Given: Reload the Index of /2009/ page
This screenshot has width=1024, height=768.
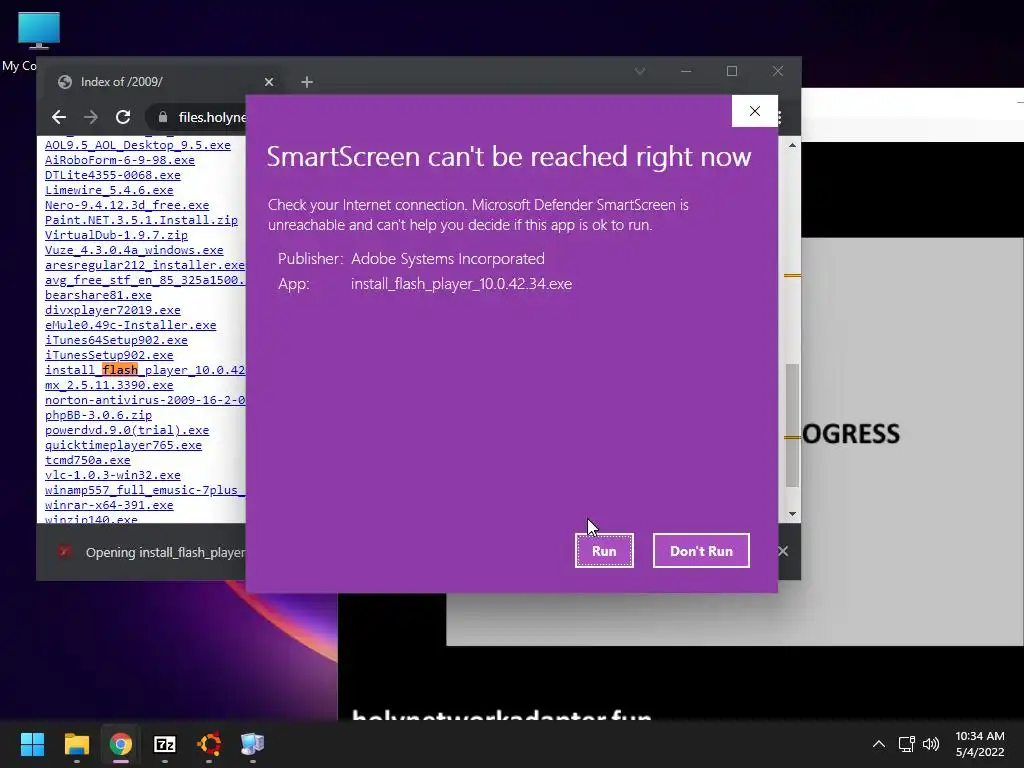Looking at the screenshot, I should [x=123, y=117].
